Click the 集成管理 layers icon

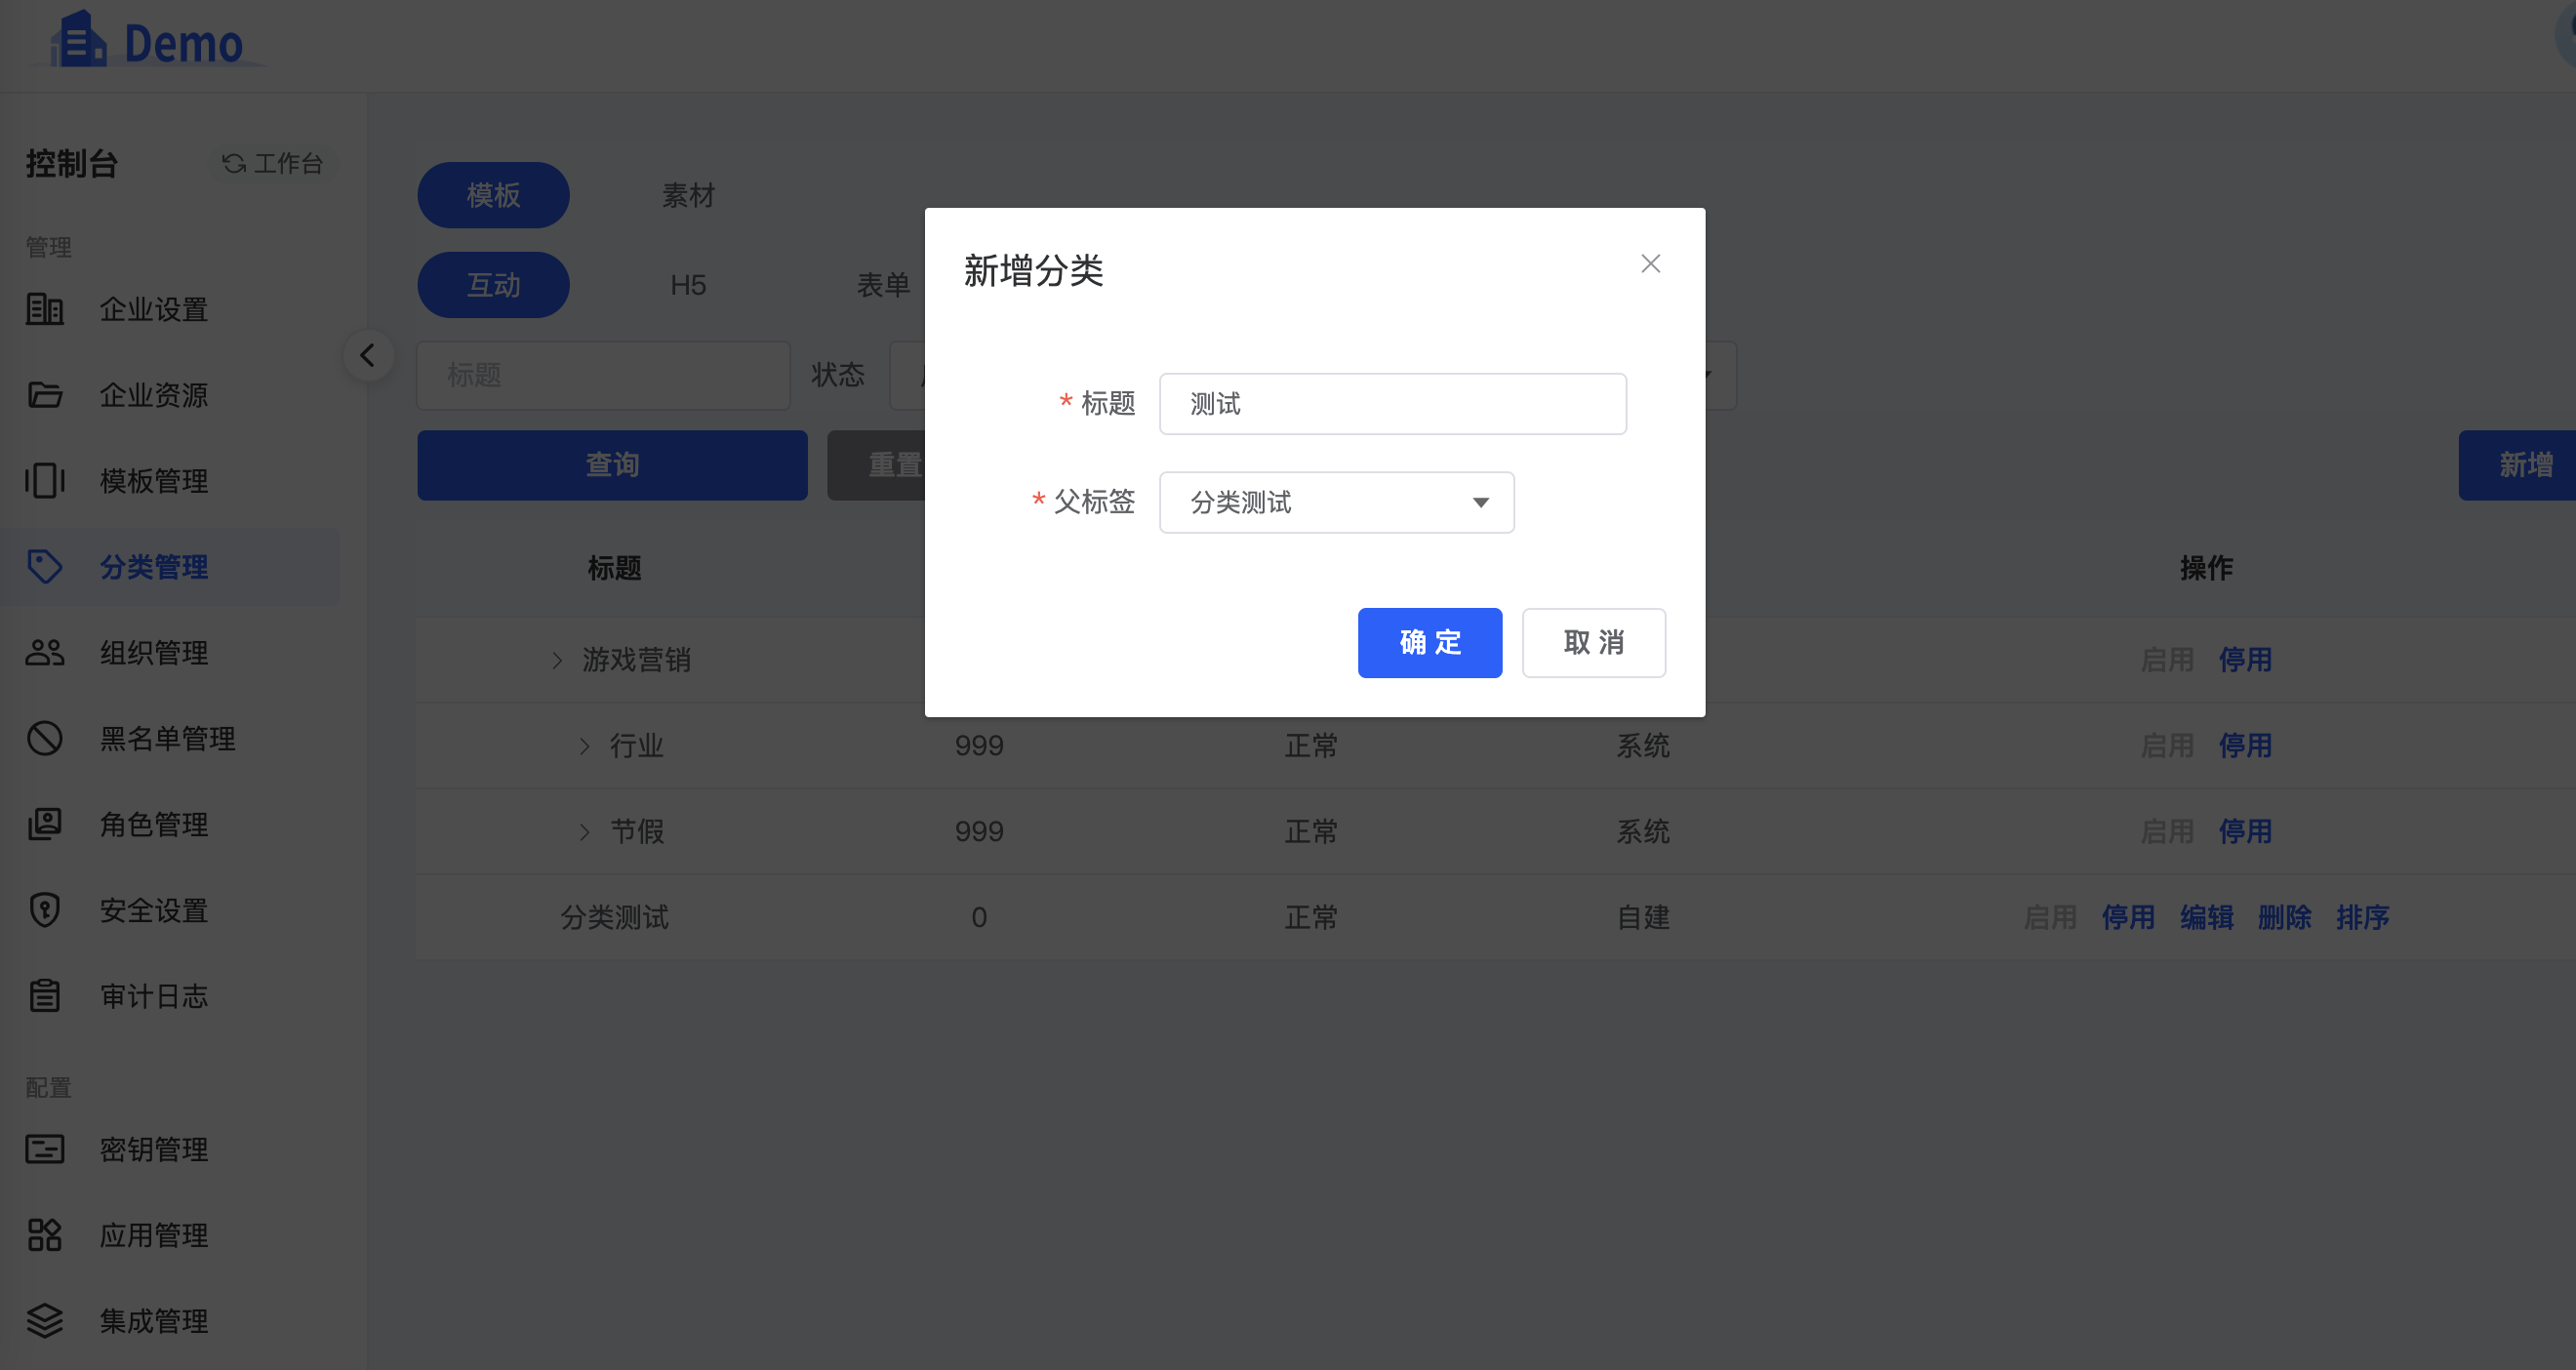tap(45, 1321)
